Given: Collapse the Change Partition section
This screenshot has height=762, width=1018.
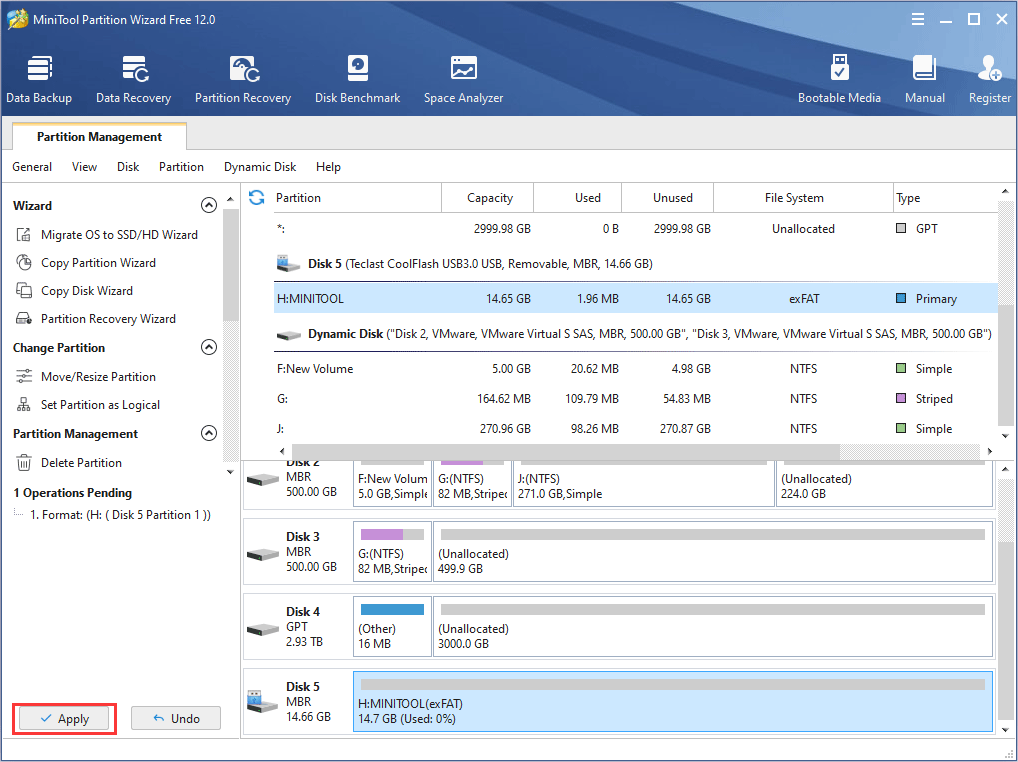Looking at the screenshot, I should click(208, 347).
